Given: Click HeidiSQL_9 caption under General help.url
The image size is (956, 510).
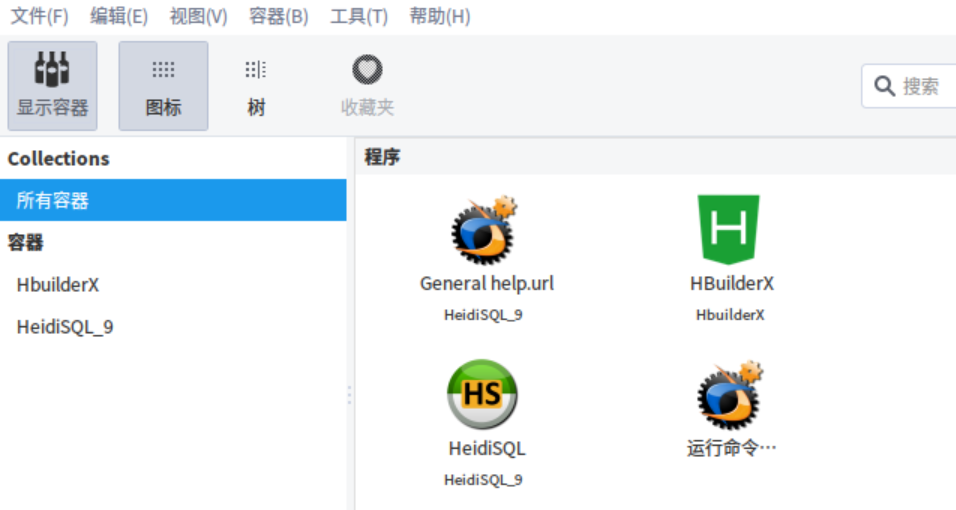Looking at the screenshot, I should [483, 315].
